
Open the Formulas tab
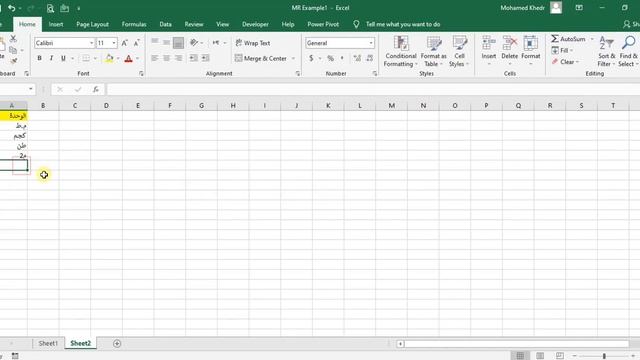[134, 24]
